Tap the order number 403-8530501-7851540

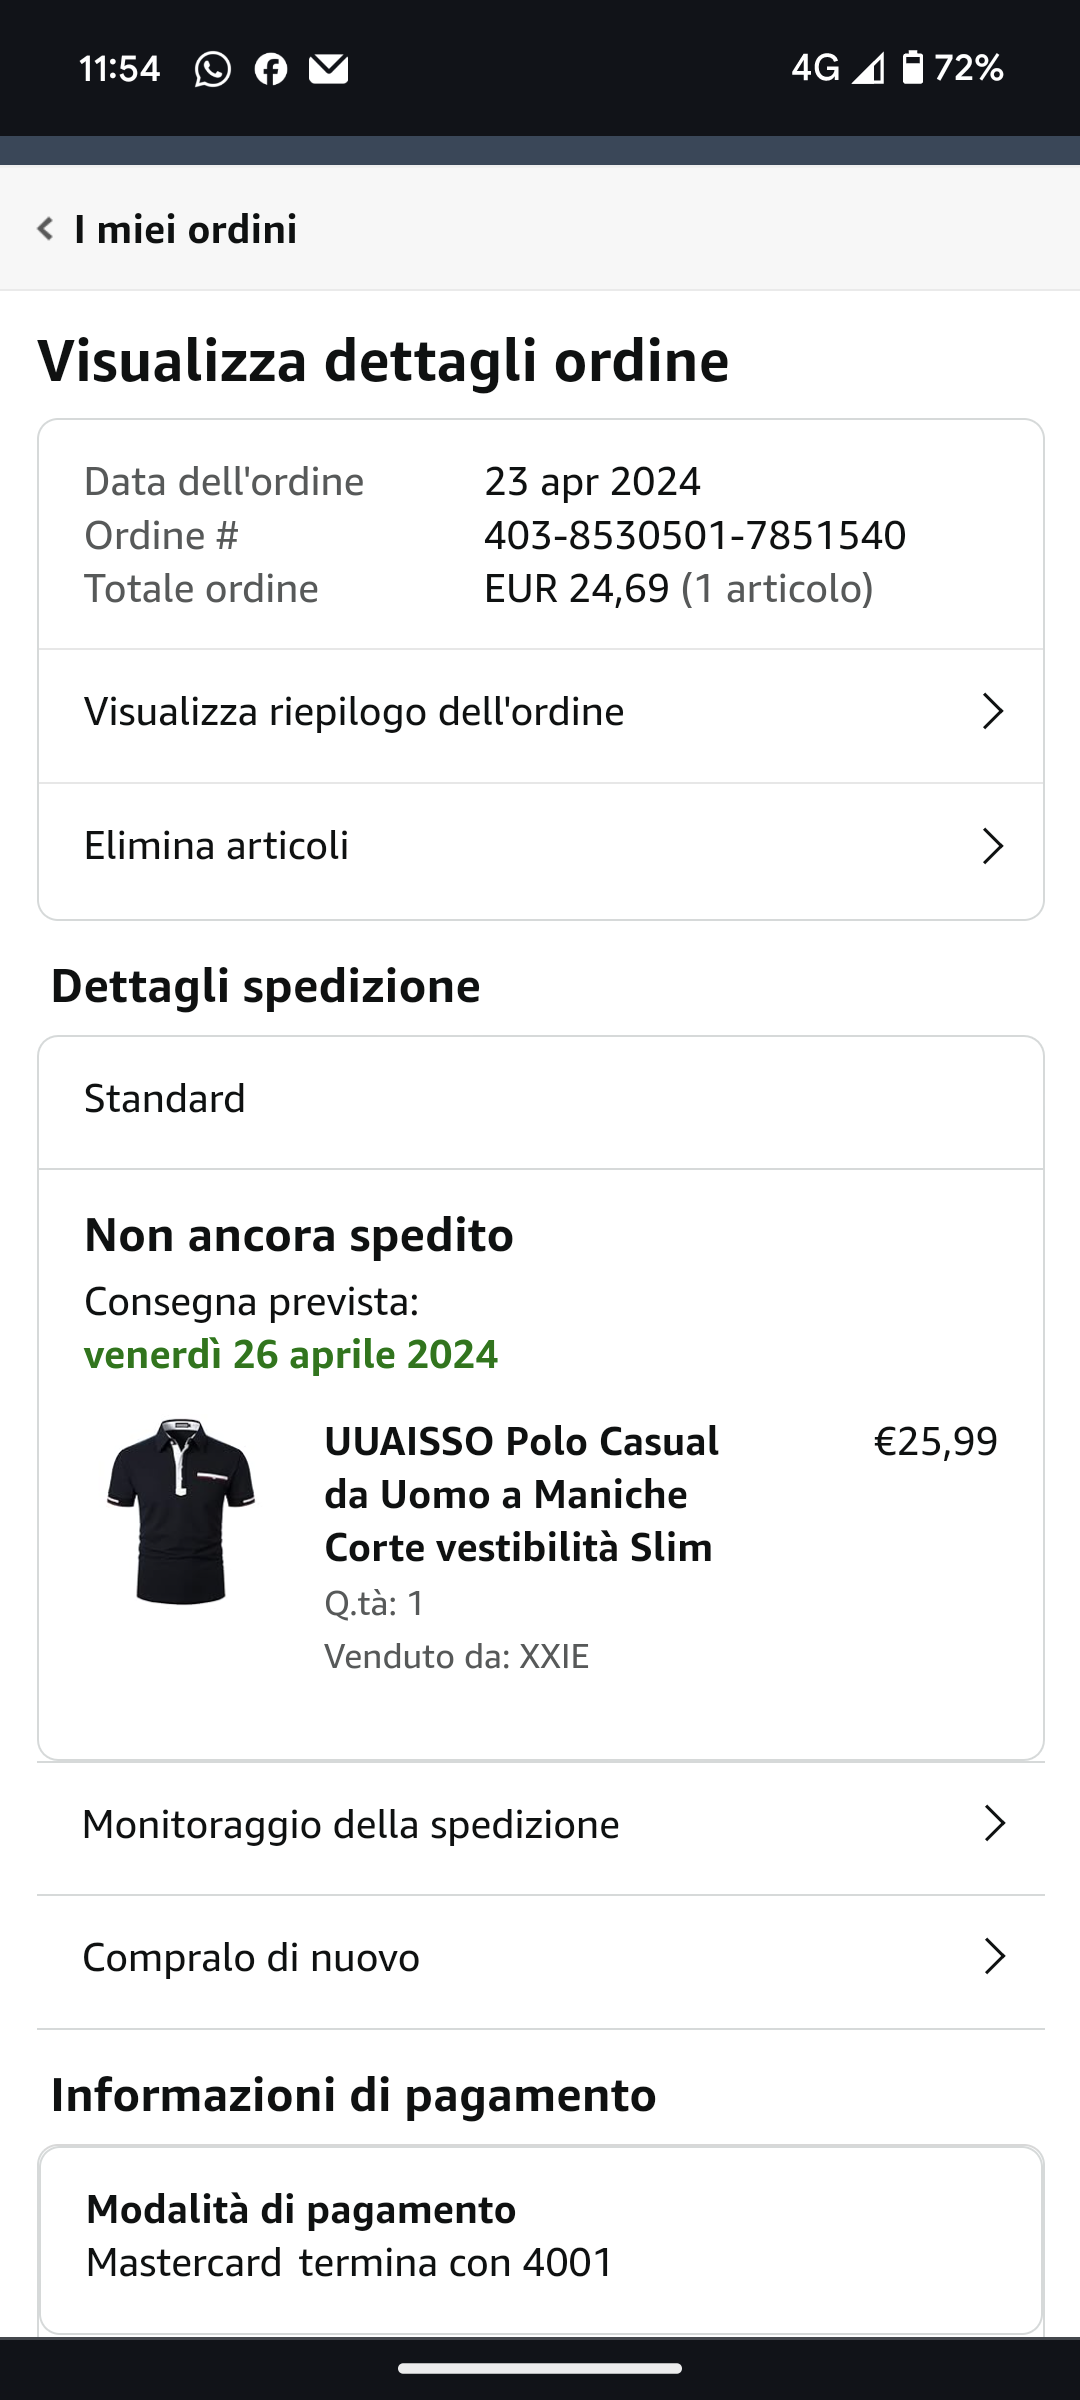tap(695, 536)
